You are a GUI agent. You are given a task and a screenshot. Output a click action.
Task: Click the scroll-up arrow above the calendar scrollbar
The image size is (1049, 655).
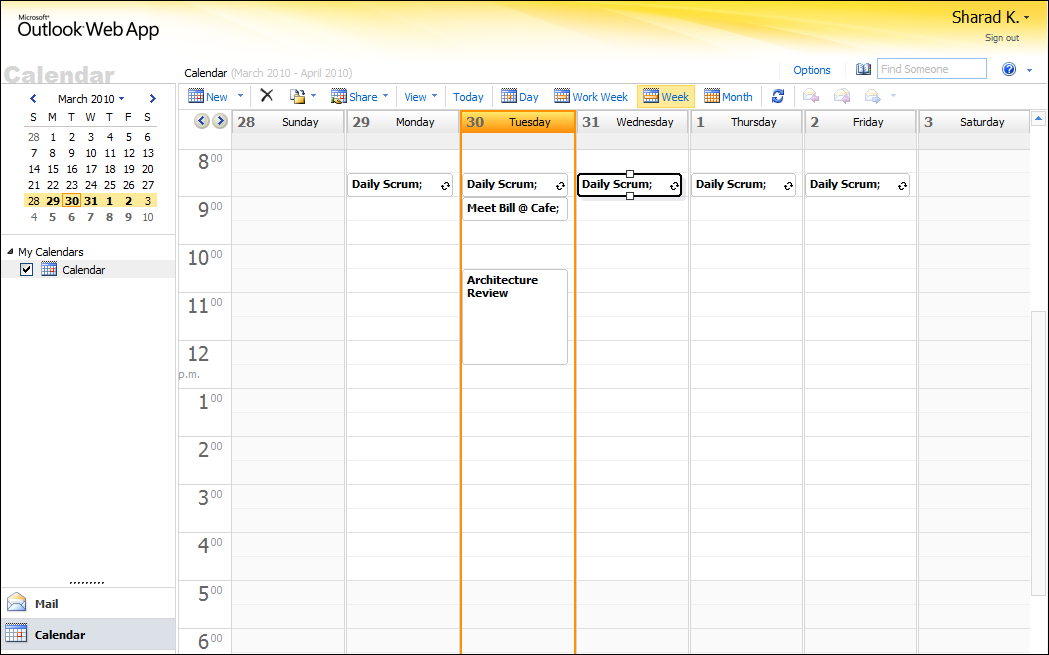1038,119
